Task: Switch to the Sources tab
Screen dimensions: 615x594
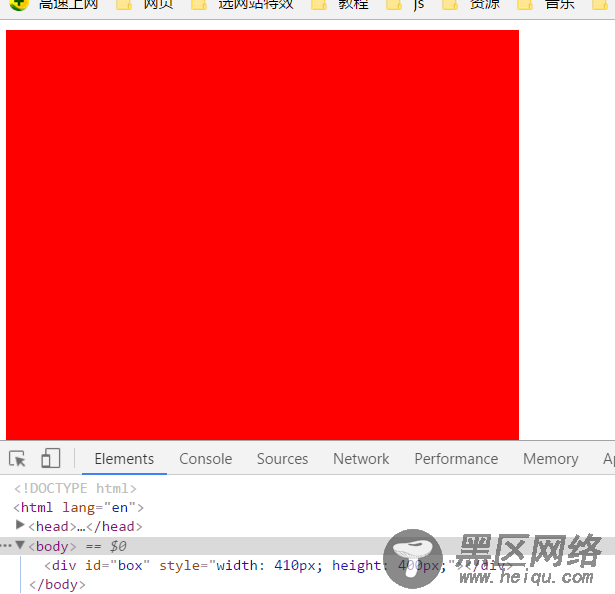Action: point(282,459)
